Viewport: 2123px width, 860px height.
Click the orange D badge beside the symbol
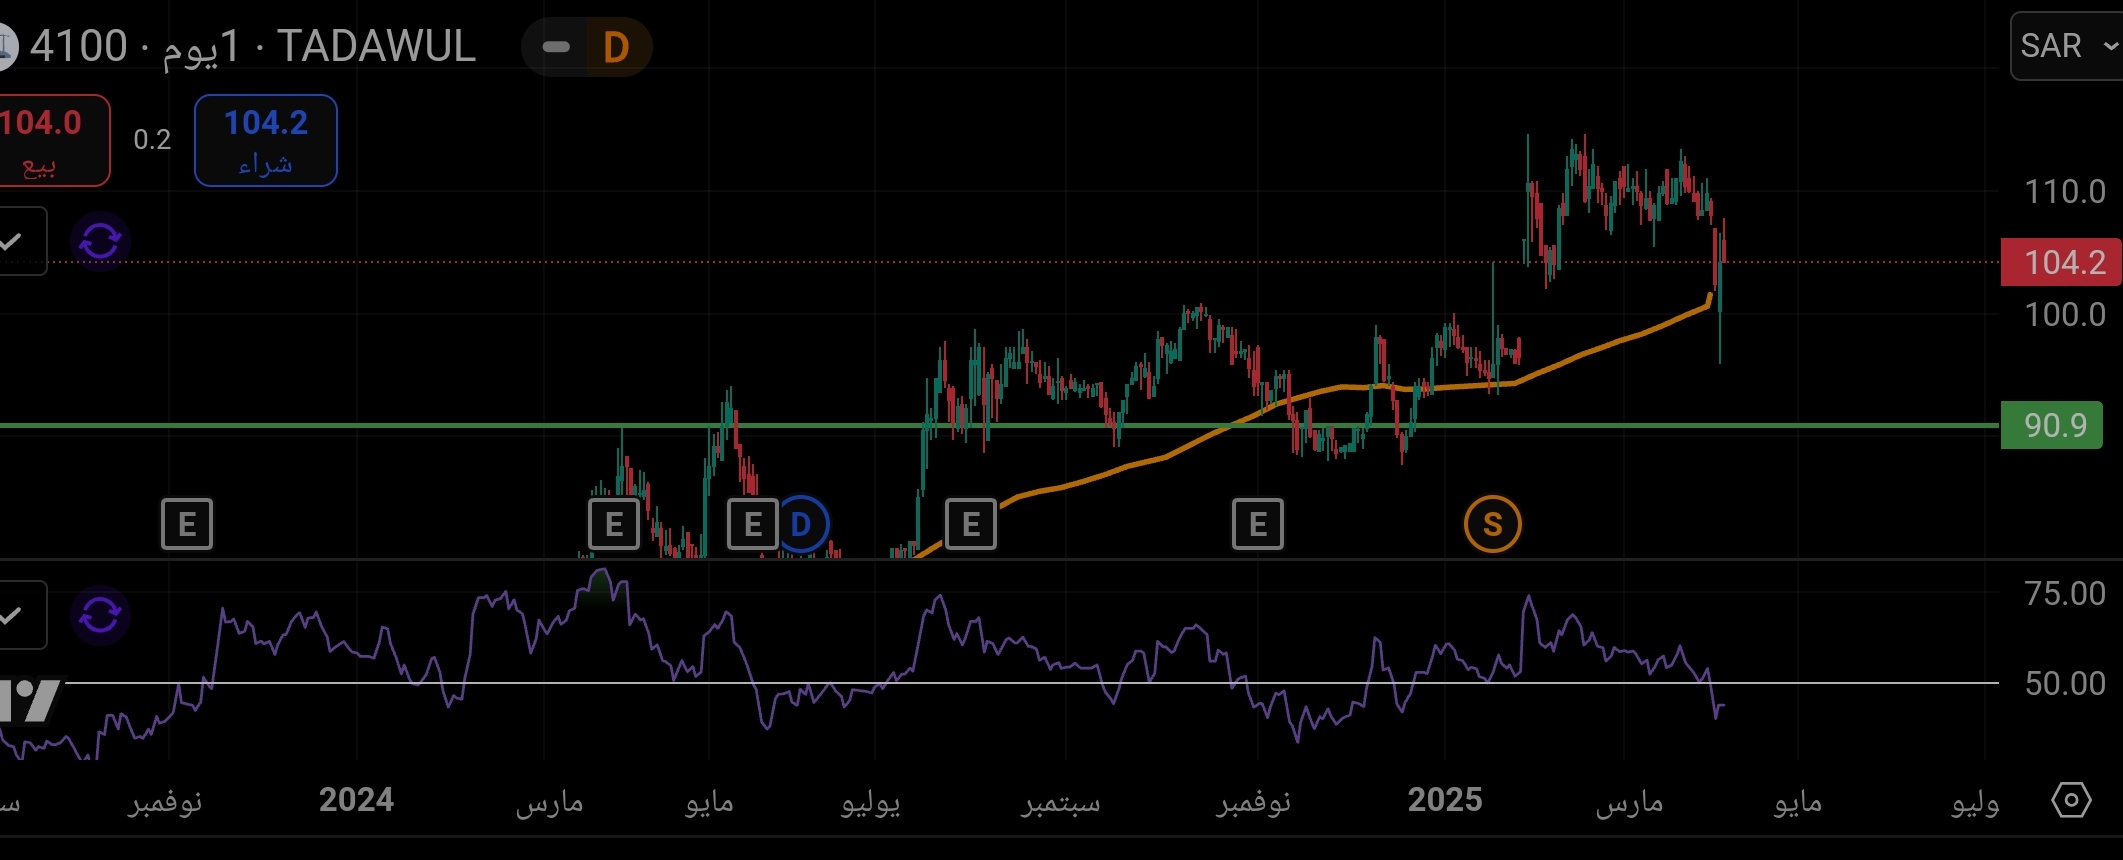[616, 47]
